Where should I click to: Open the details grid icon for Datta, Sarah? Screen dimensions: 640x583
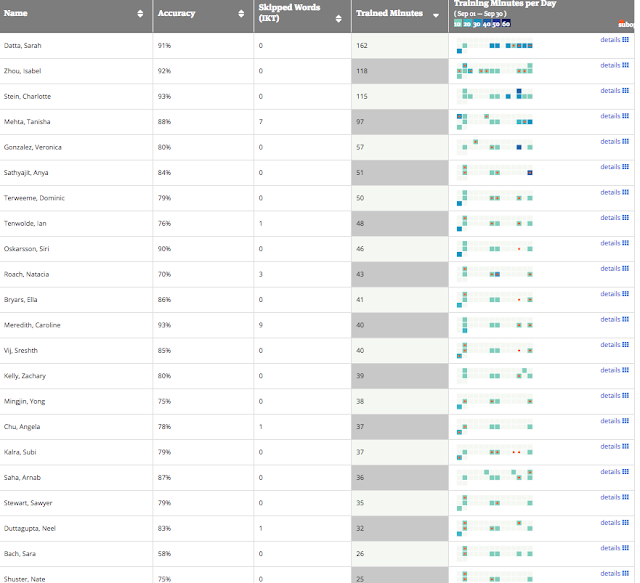[x=625, y=40]
